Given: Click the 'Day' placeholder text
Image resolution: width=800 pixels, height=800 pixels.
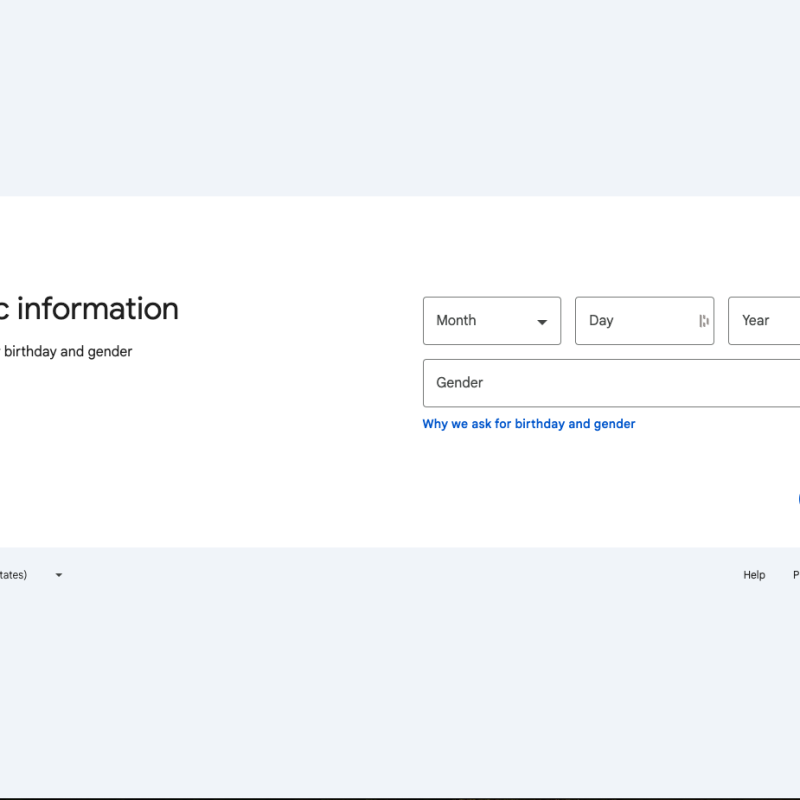Looking at the screenshot, I should (x=601, y=321).
